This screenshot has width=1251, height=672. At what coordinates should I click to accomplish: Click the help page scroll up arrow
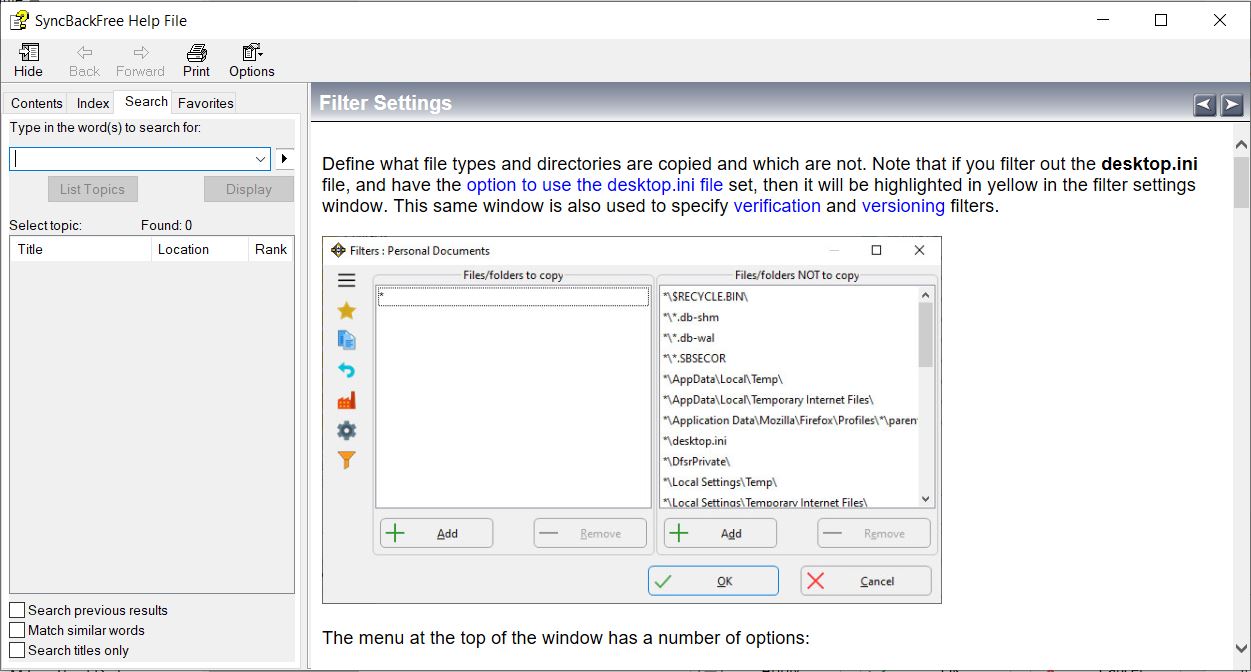click(x=1241, y=145)
